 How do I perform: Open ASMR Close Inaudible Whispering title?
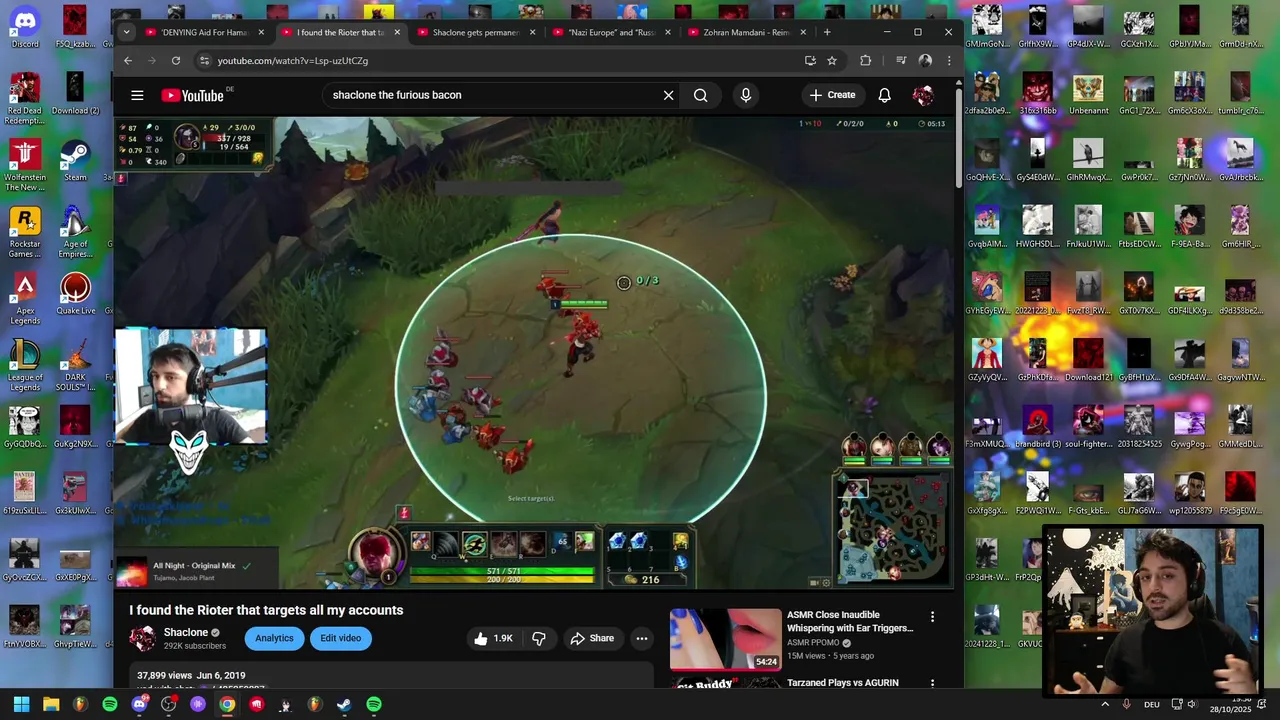point(850,621)
